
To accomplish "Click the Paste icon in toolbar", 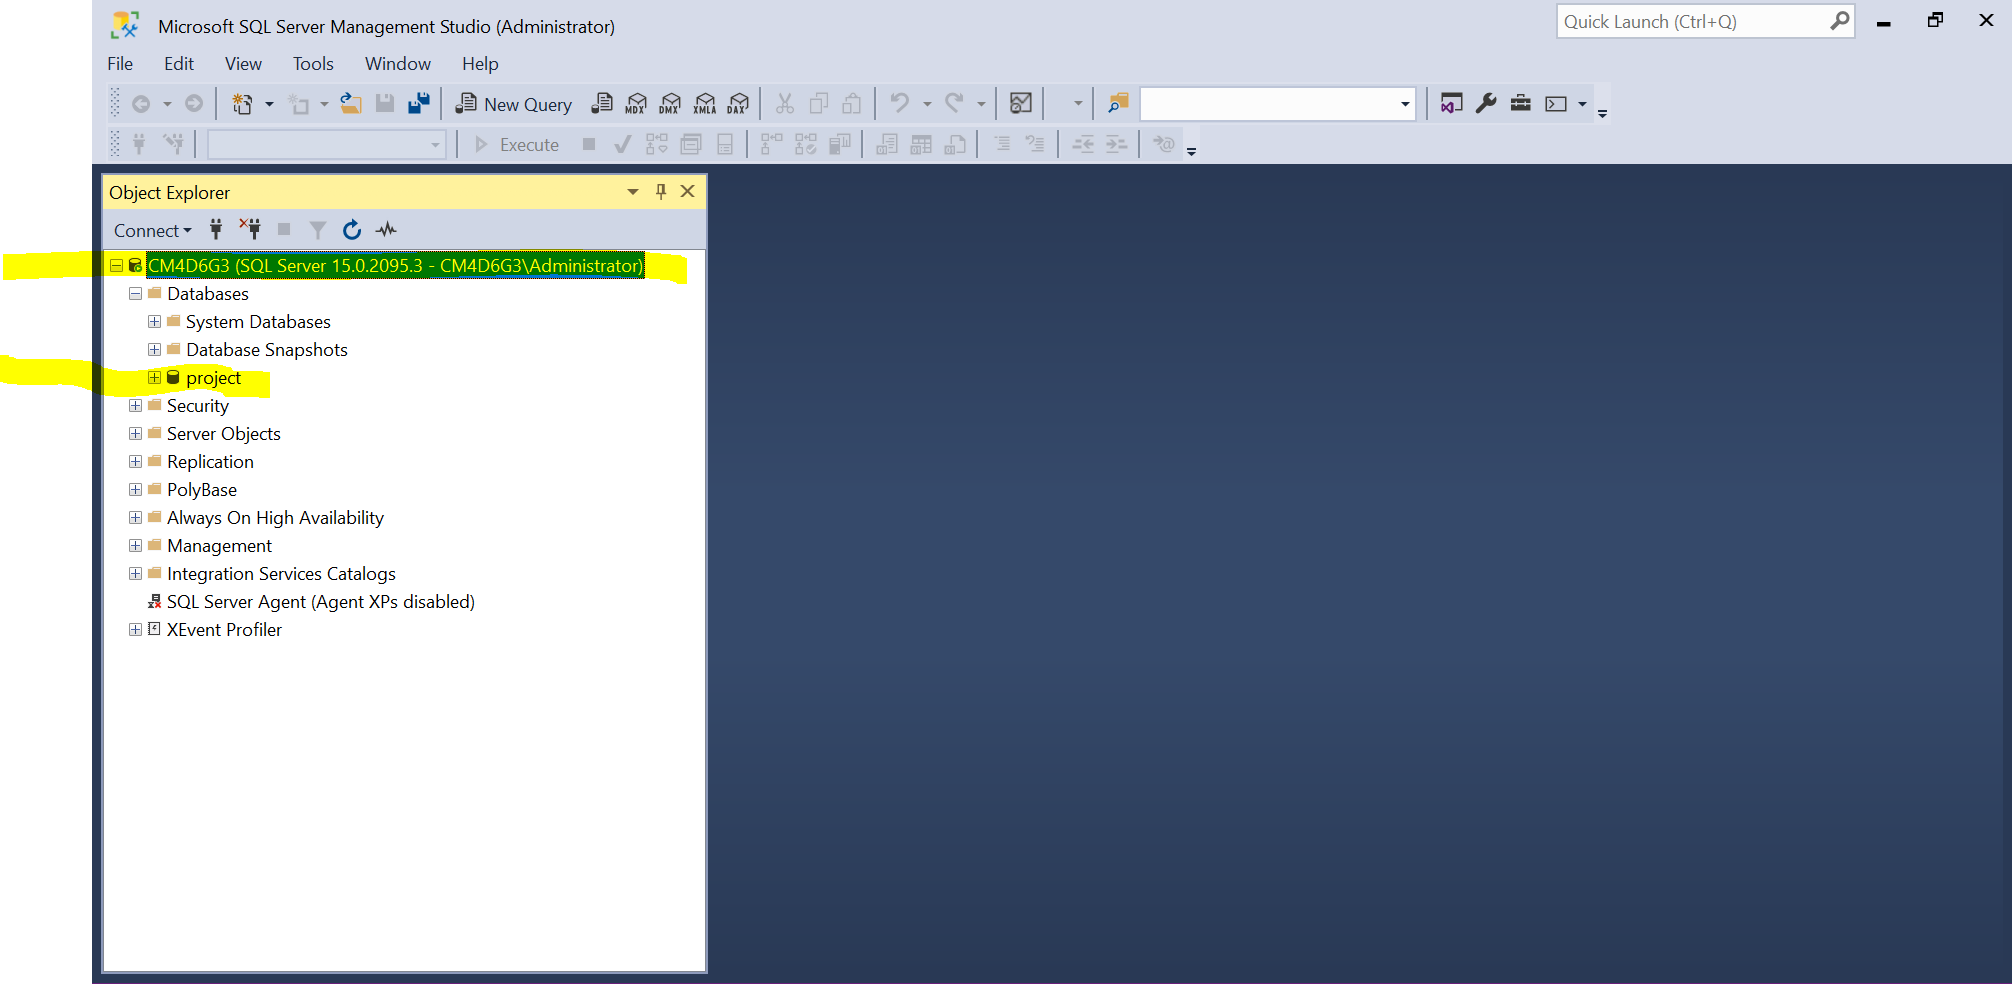I will point(852,104).
